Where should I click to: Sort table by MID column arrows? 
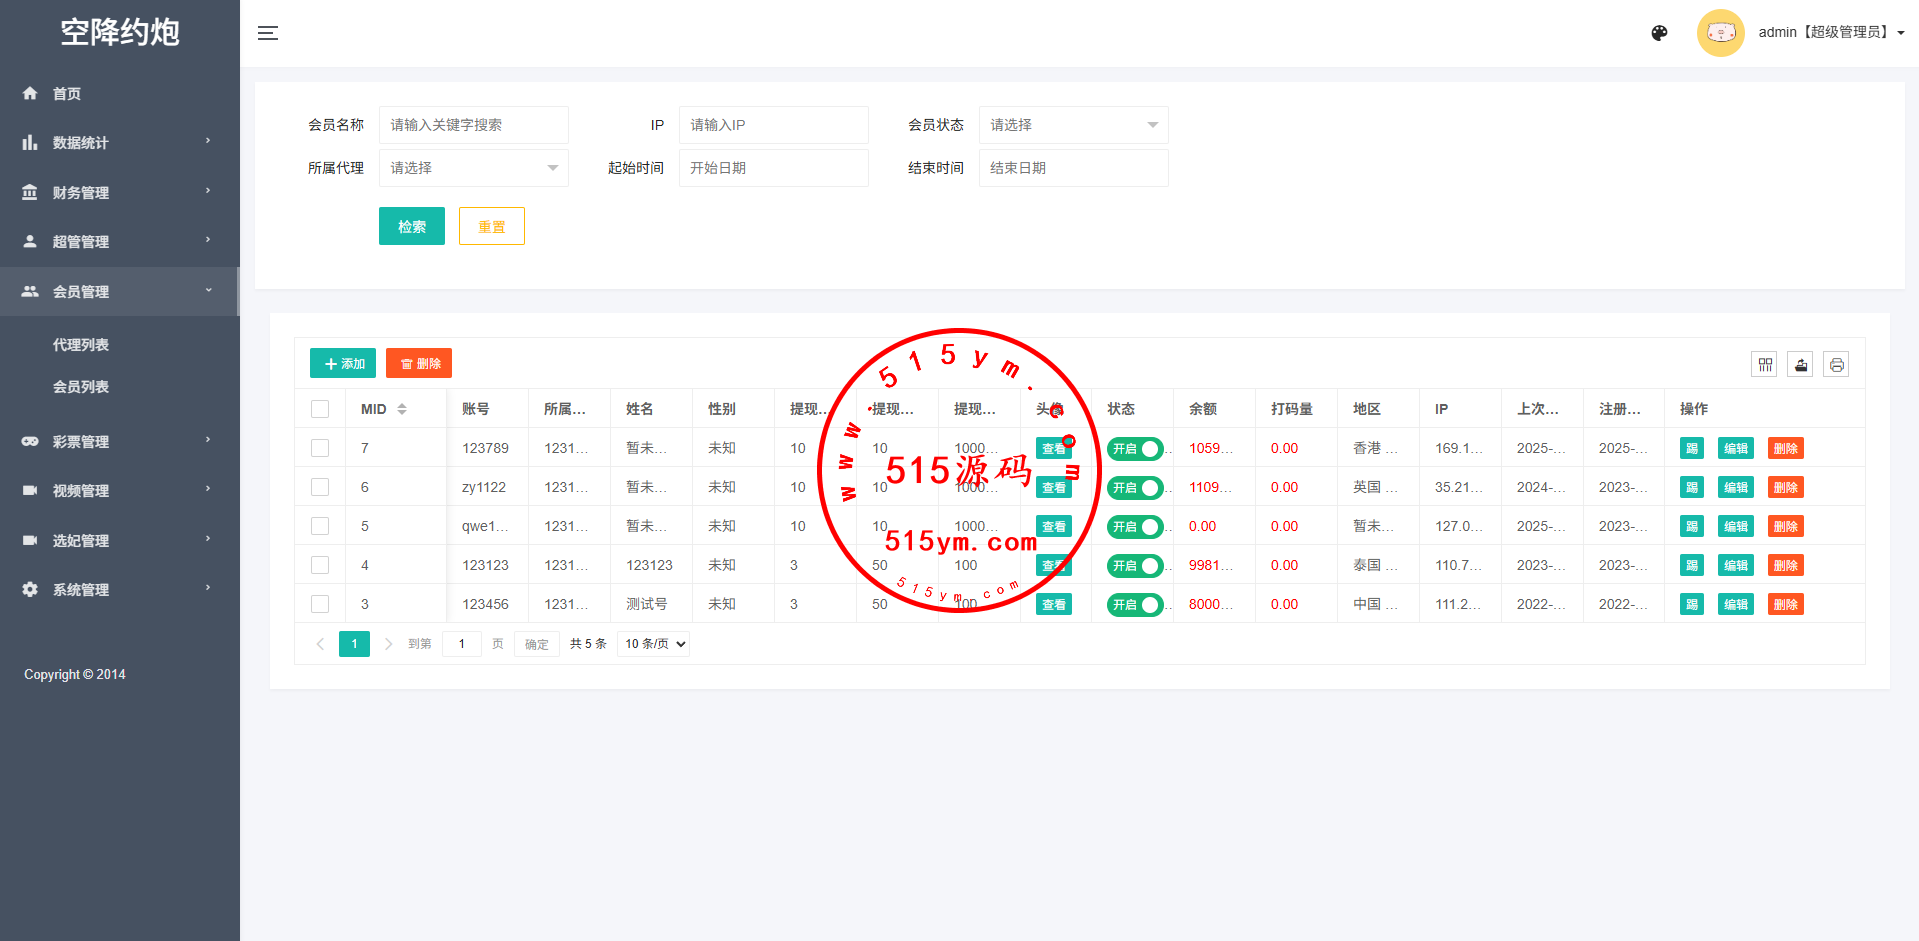pos(402,409)
